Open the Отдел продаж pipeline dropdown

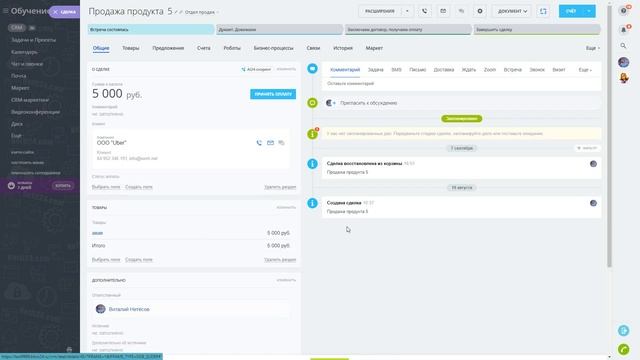[x=202, y=12]
